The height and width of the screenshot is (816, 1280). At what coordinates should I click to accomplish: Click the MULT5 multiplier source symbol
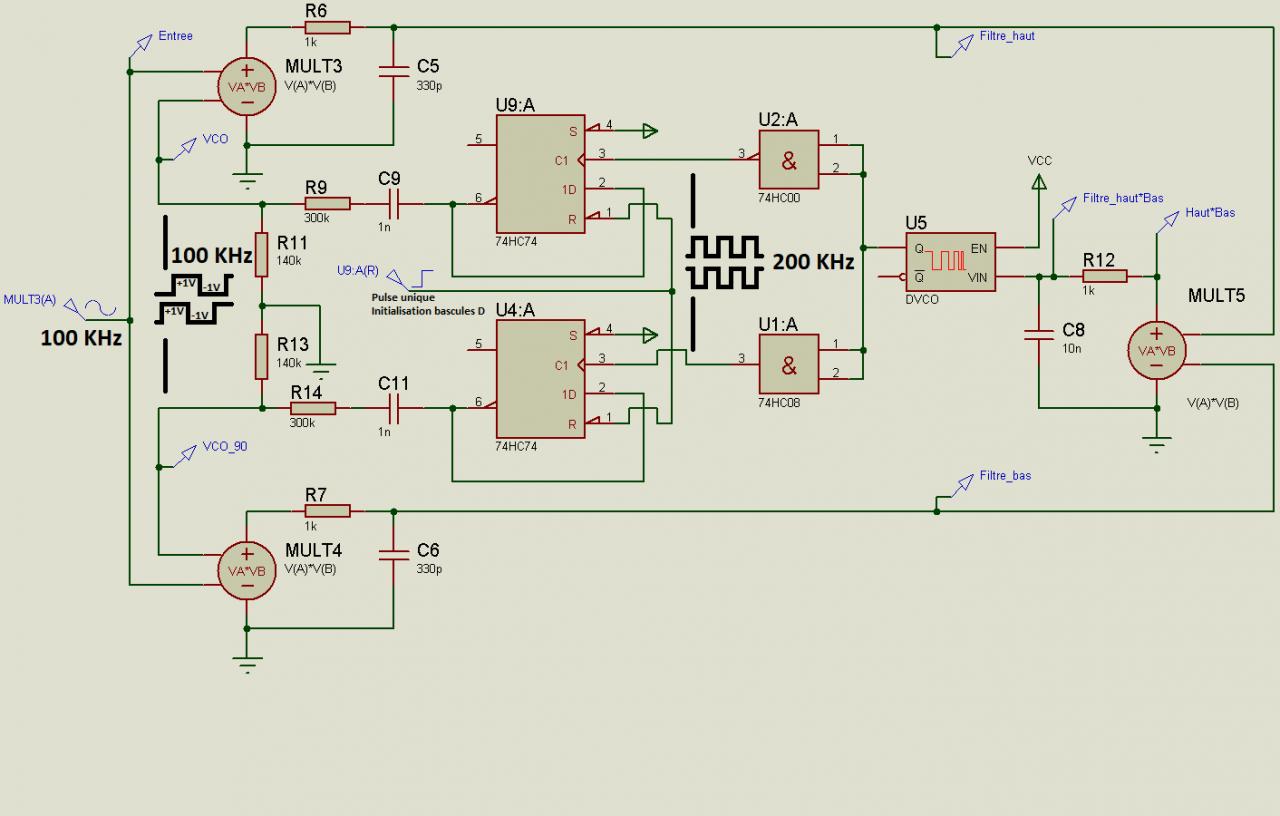click(1157, 351)
